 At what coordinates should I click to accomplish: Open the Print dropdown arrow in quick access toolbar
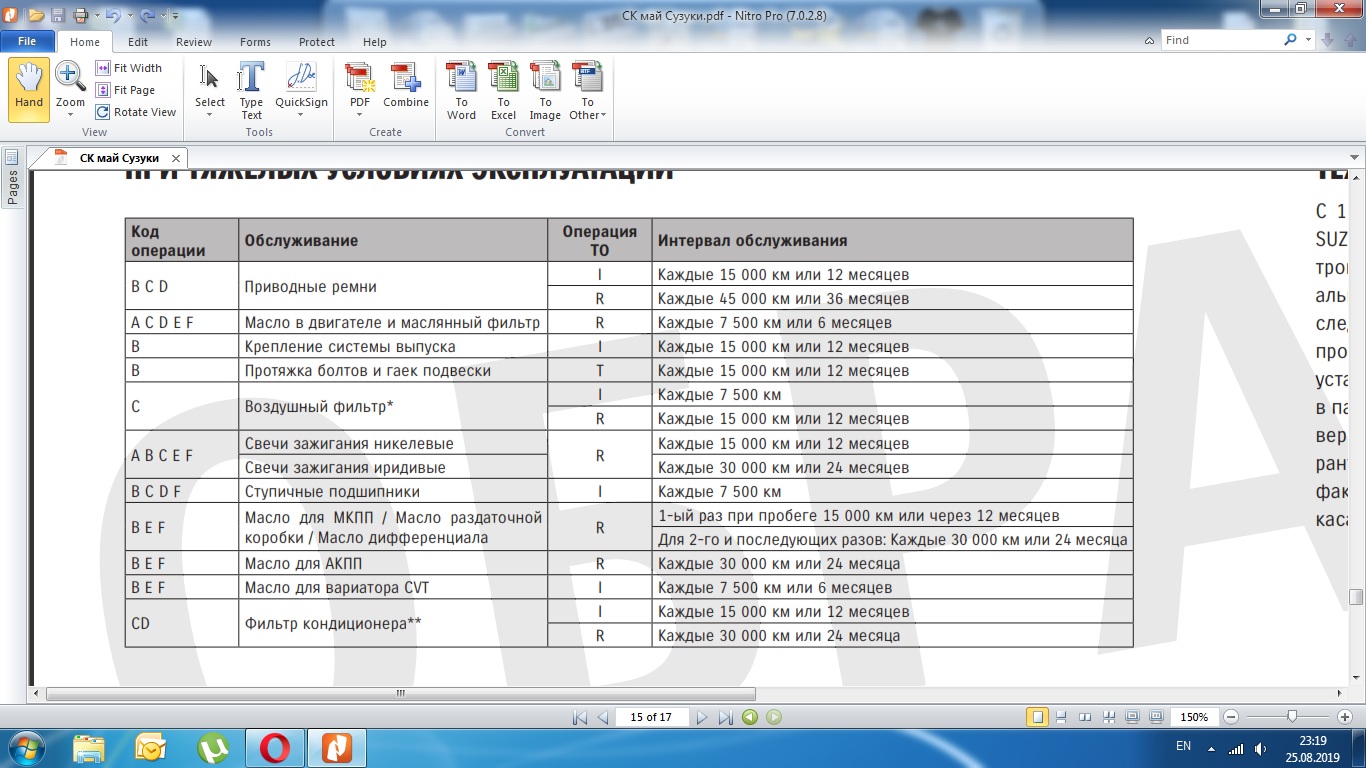pos(95,15)
